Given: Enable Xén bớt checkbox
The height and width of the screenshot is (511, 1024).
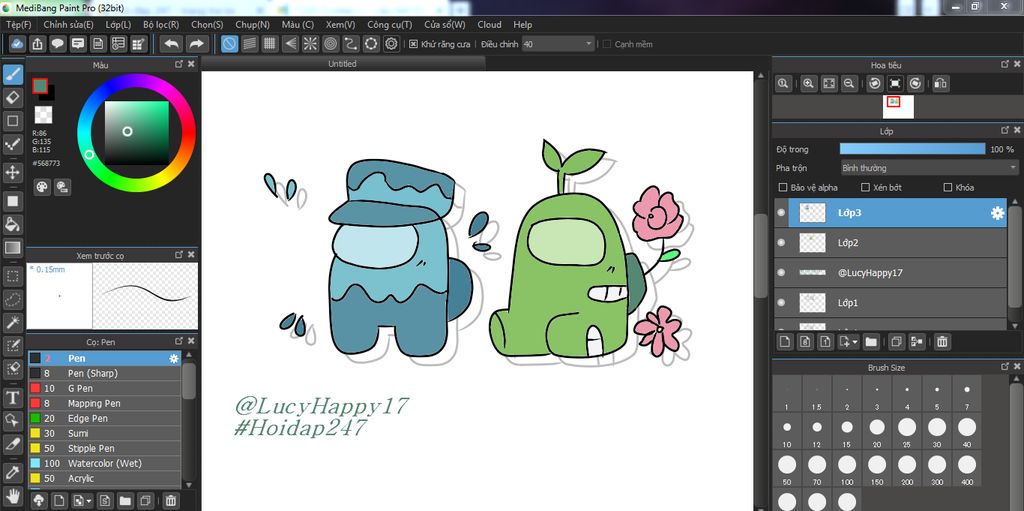Looking at the screenshot, I should click(865, 188).
